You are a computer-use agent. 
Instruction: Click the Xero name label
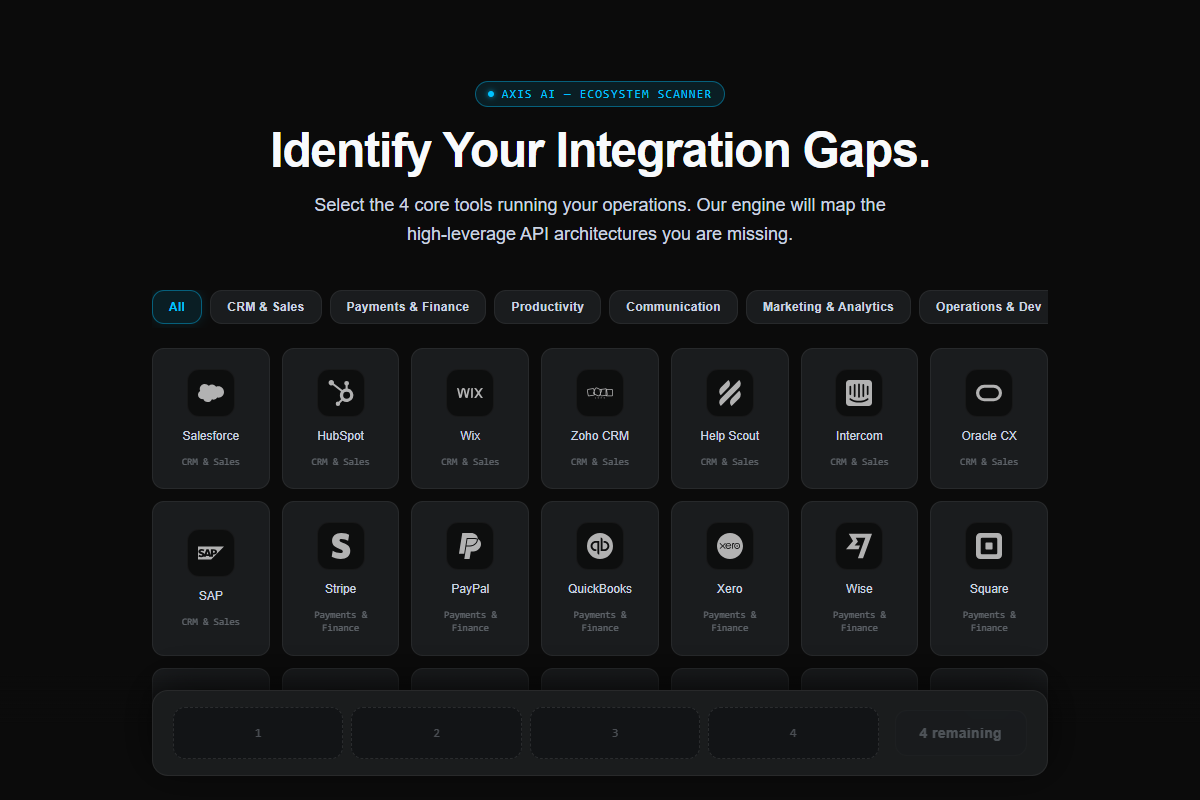coord(730,589)
